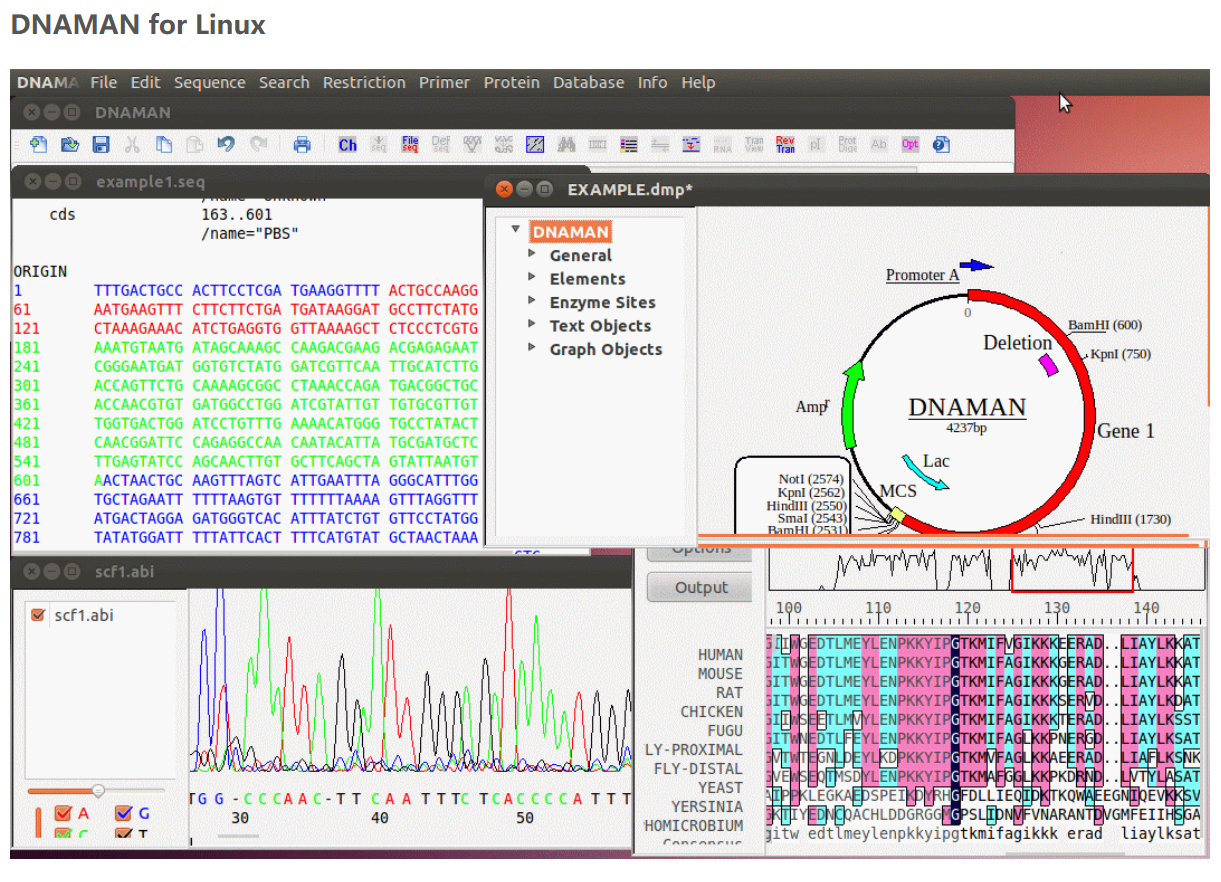Click the 'File seq' toolbar icon
Image resolution: width=1221 pixels, height=882 pixels.
(x=410, y=145)
